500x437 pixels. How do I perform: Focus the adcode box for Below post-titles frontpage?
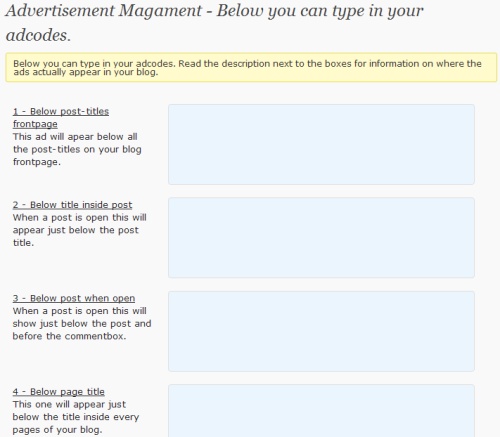pyautogui.click(x=321, y=144)
